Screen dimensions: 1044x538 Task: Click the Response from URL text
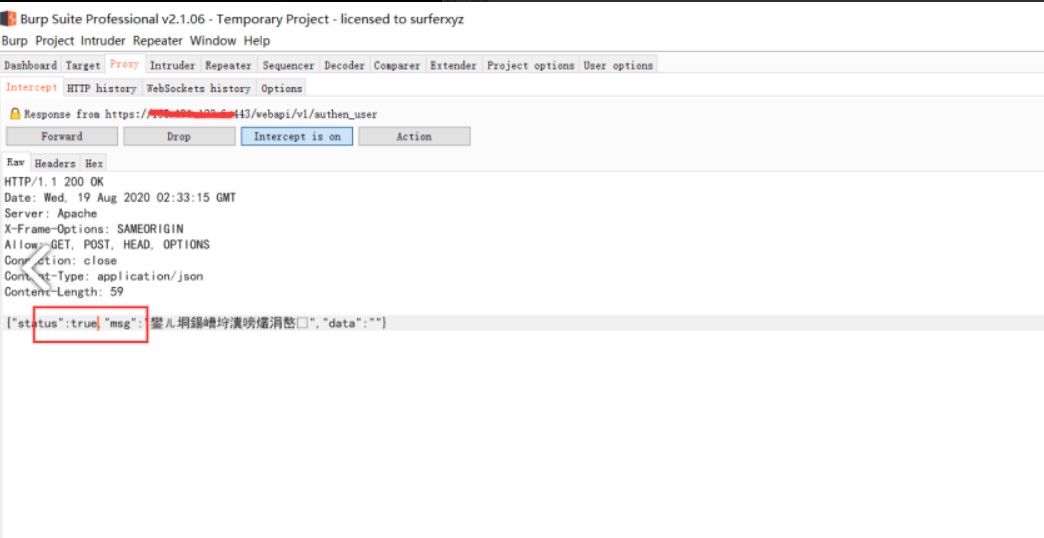coord(200,115)
